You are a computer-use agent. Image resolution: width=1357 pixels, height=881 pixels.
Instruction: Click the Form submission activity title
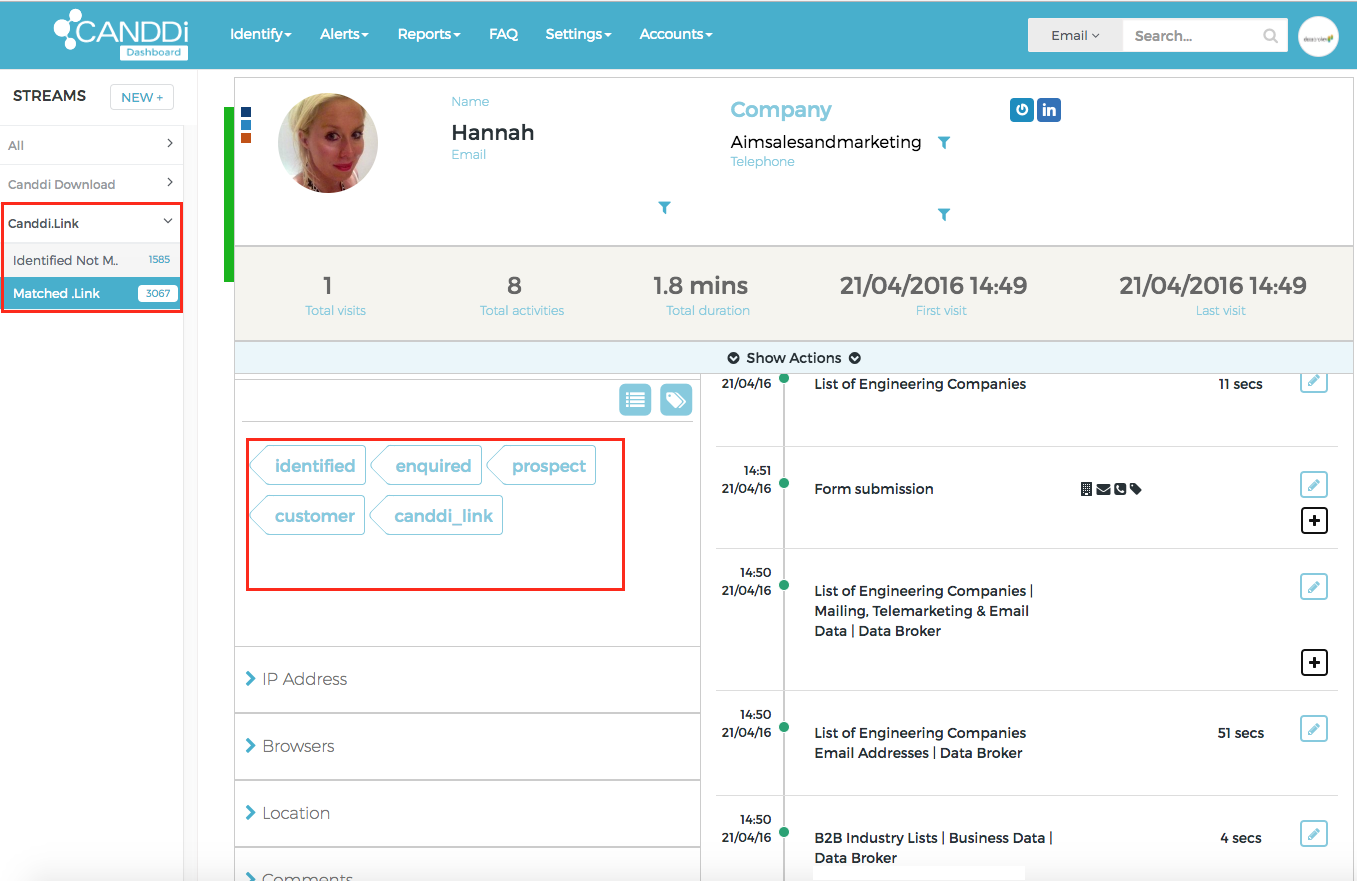pyautogui.click(x=874, y=489)
